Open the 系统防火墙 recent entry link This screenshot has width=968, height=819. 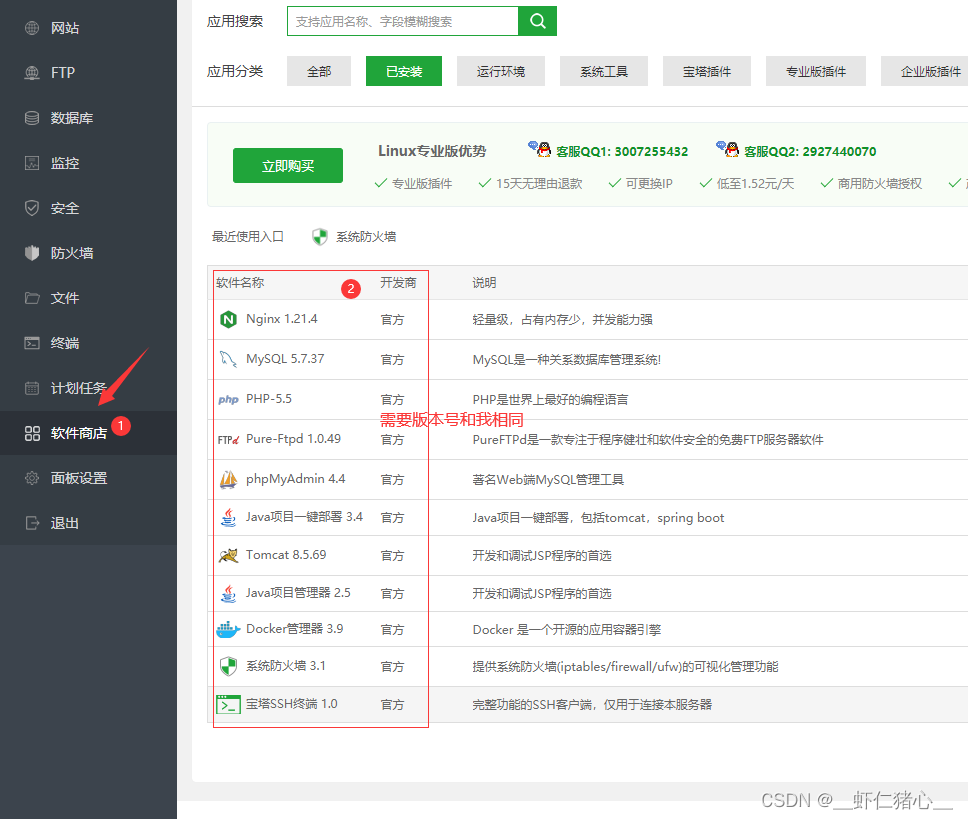tap(366, 237)
